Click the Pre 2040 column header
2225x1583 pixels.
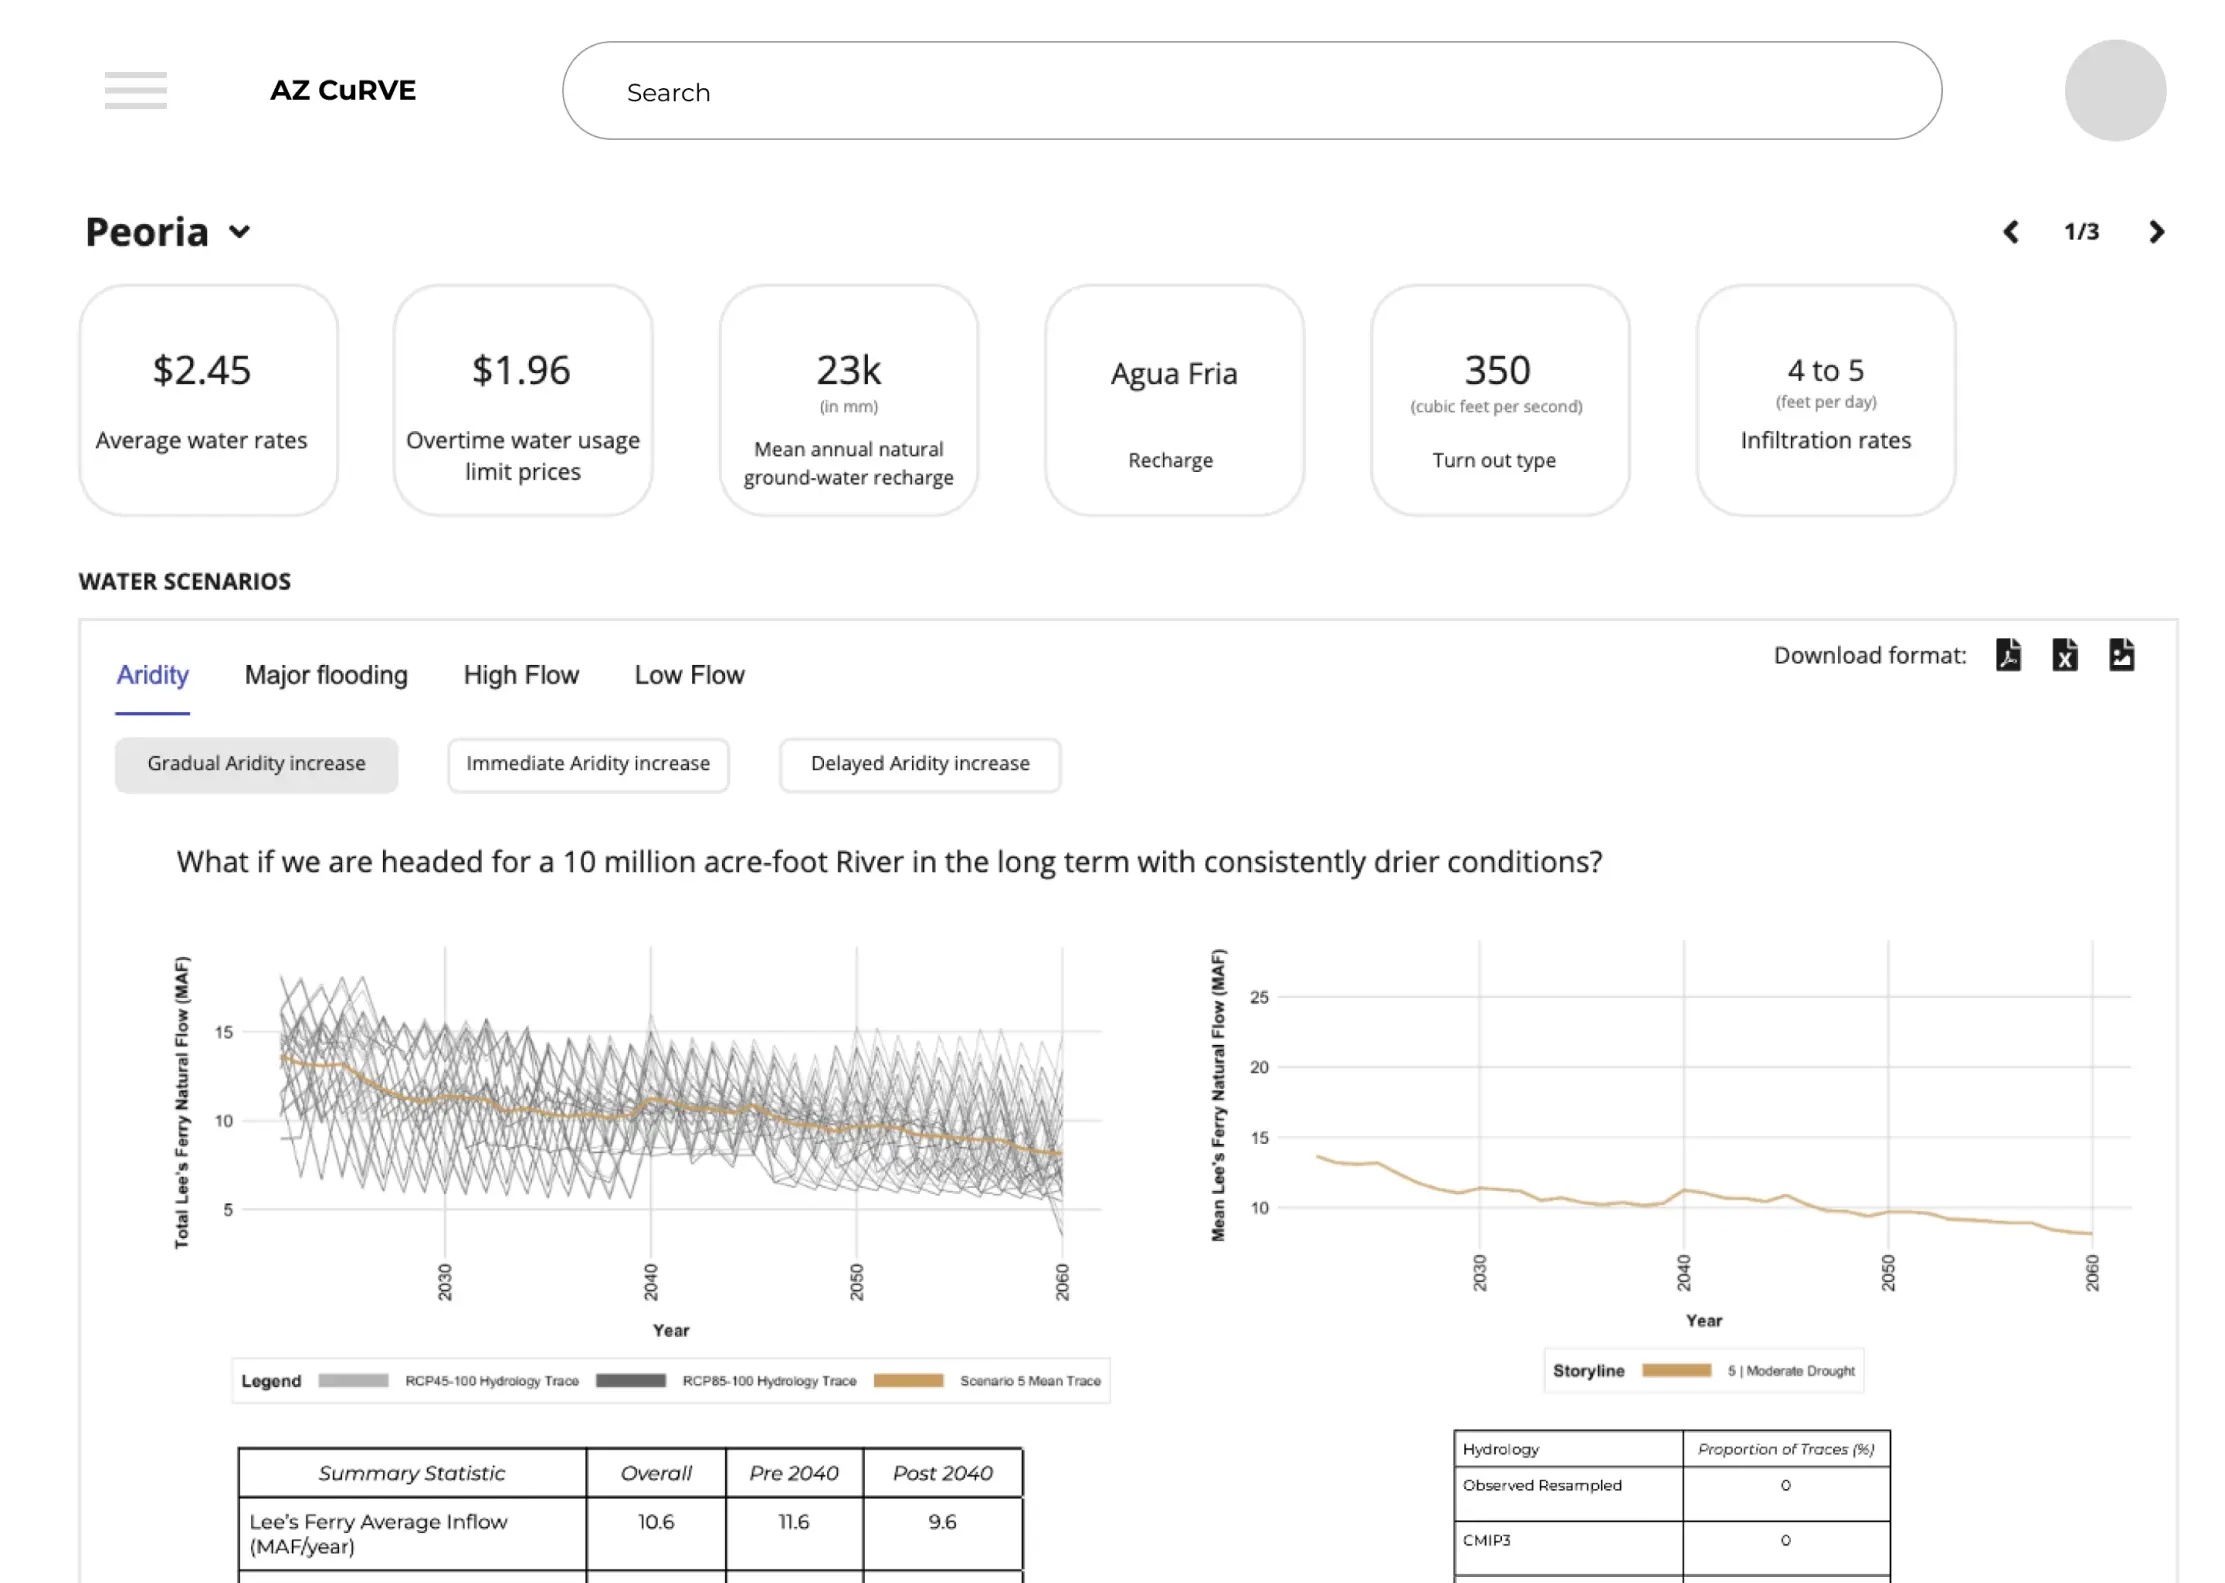point(794,1474)
